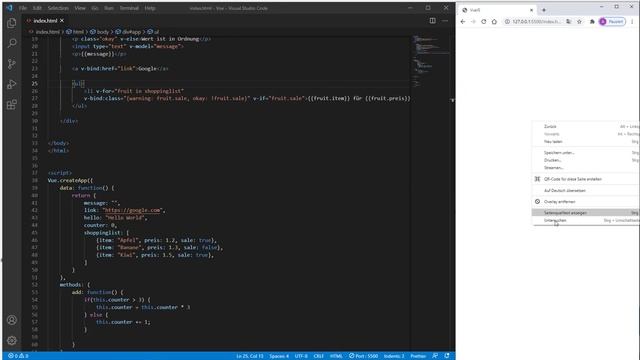Click the Vue.createApp line in editor

click(70, 180)
